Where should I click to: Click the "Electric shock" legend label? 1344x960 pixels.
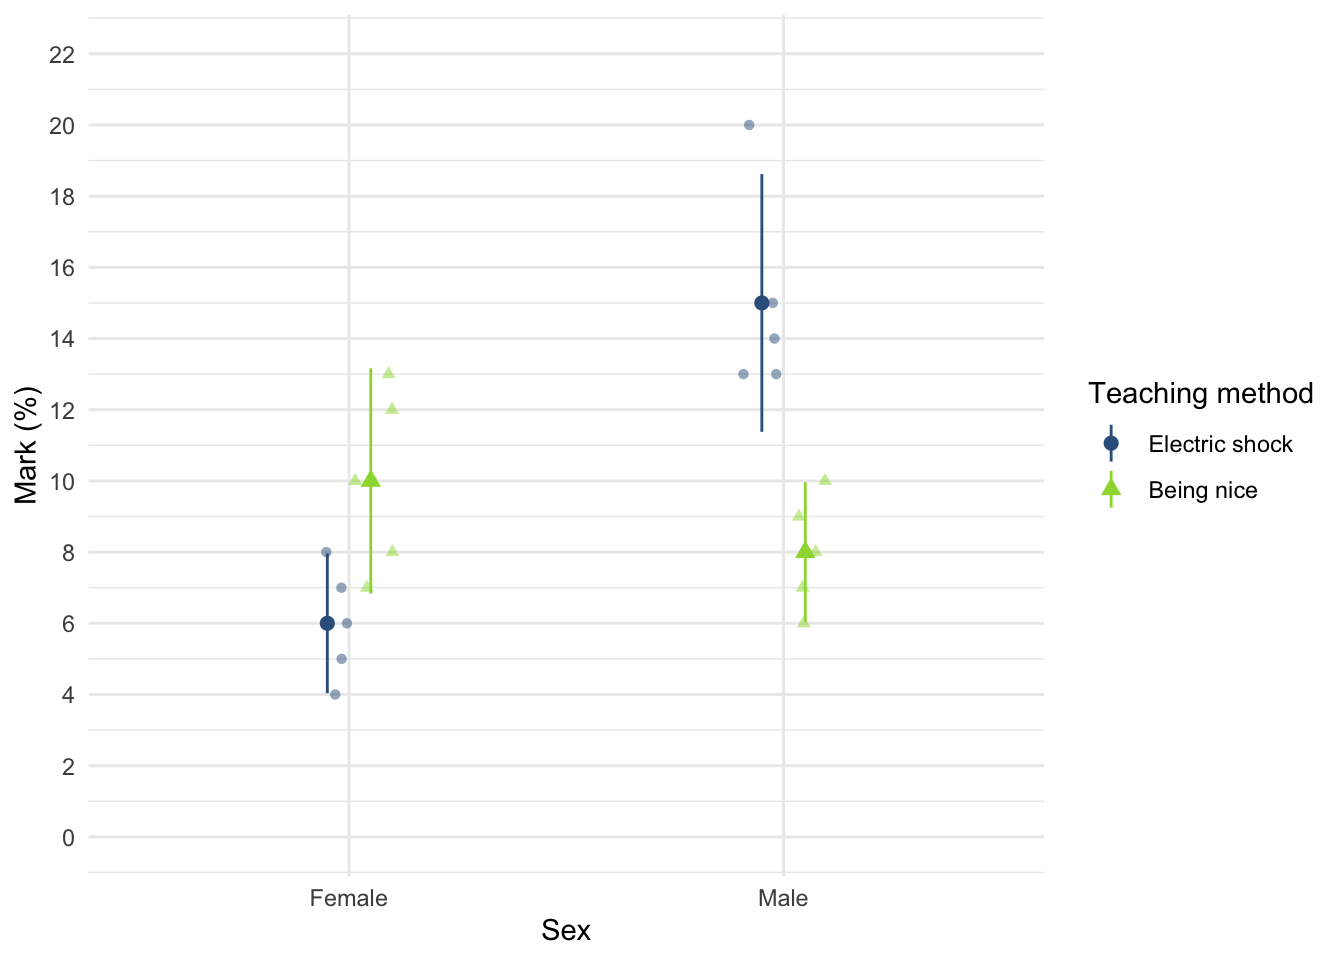point(1220,444)
